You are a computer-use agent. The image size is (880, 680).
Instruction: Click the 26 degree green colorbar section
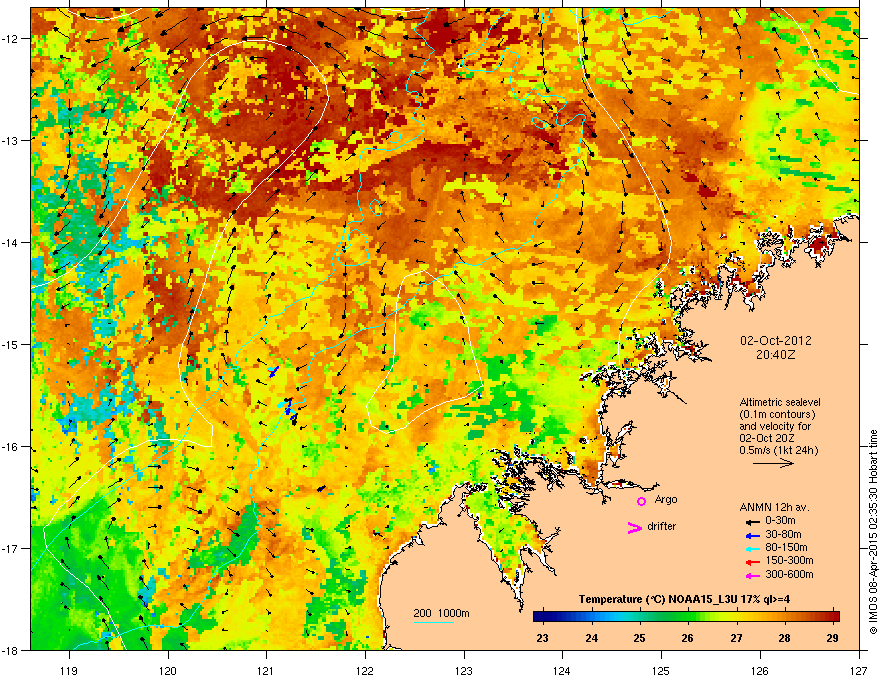(x=688, y=616)
